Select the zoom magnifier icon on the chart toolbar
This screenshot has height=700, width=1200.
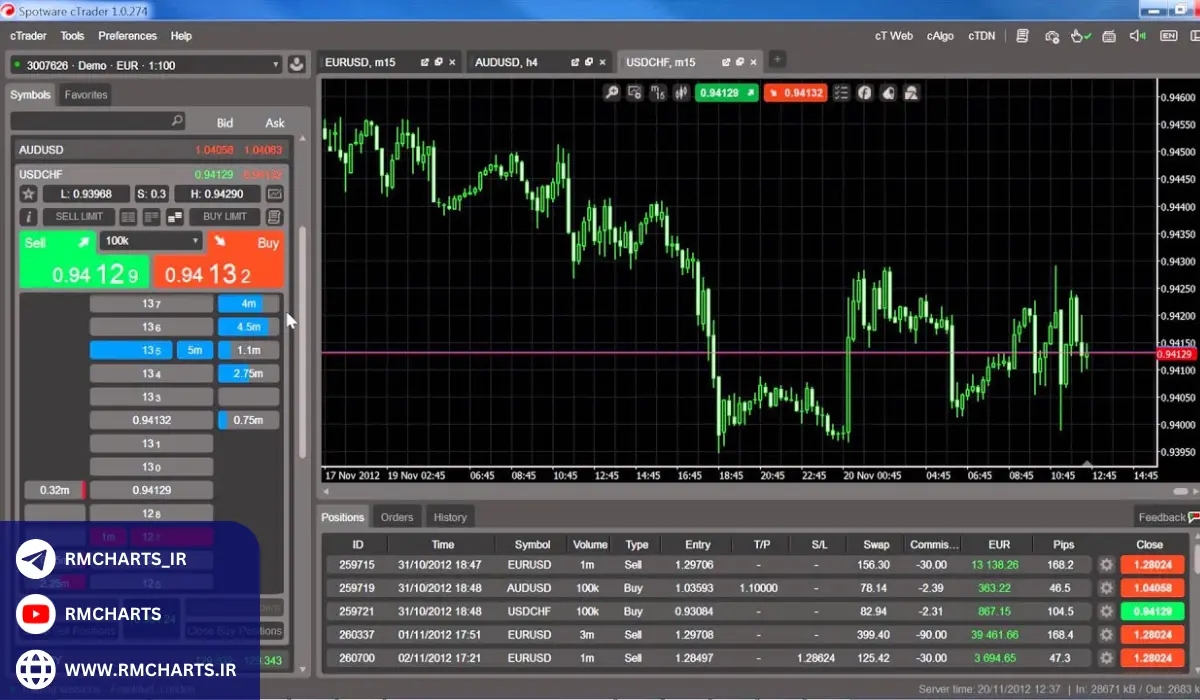click(612, 92)
